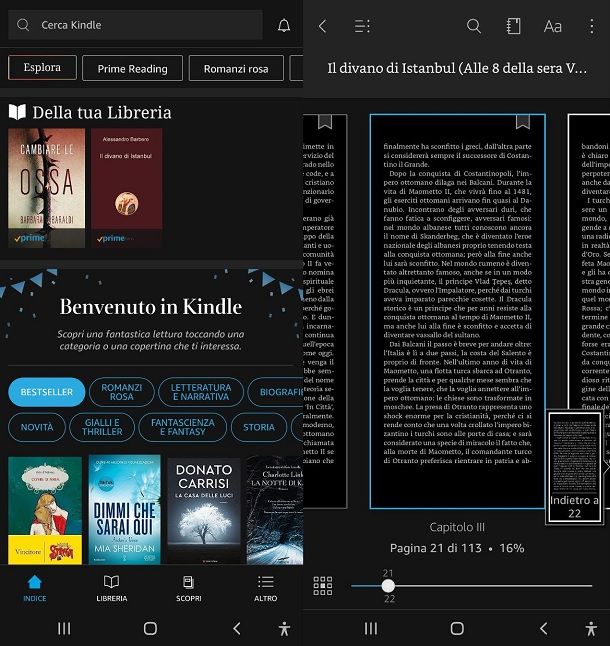Select the LETTERATURA E NARRATIVA chip
610x646 pixels.
[x=201, y=392]
